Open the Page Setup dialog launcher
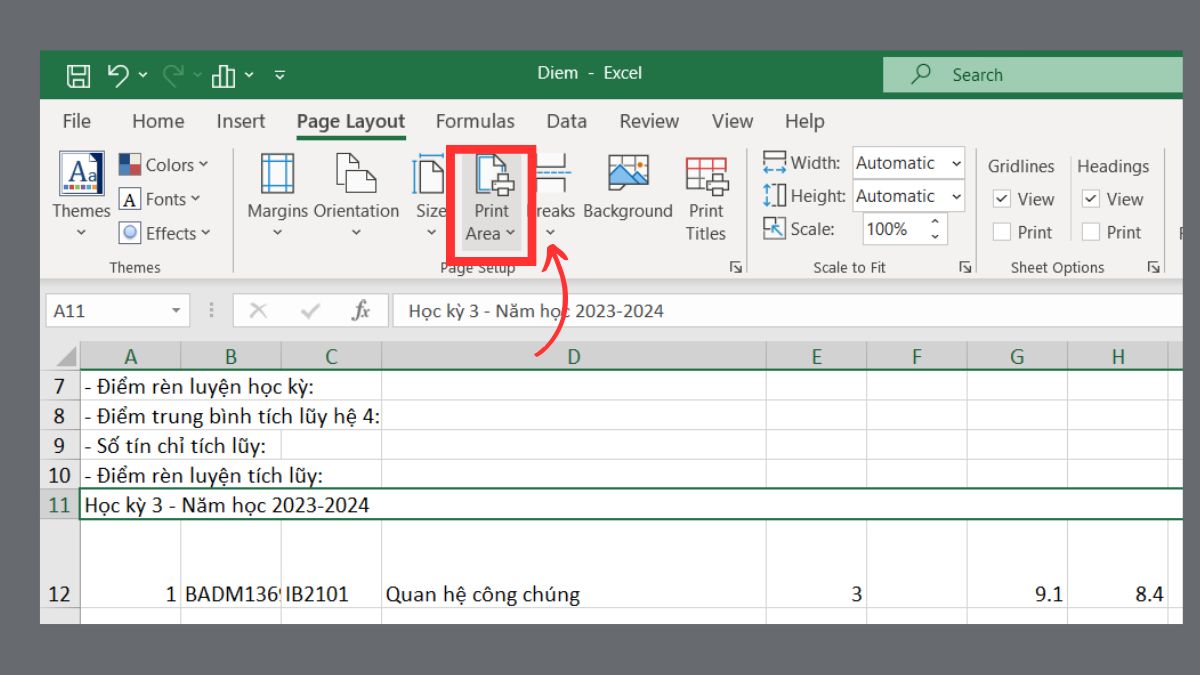1200x675 pixels. click(x=736, y=267)
